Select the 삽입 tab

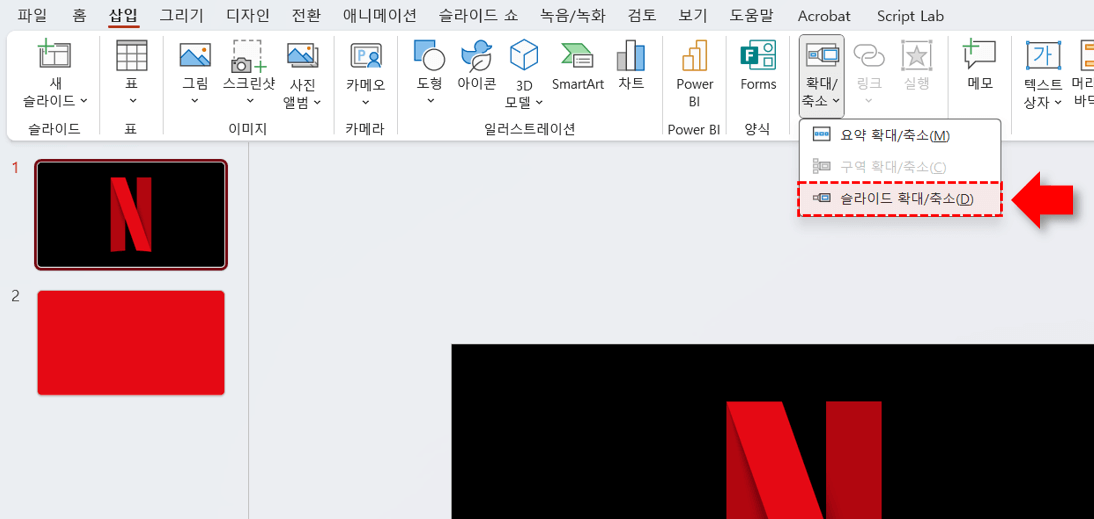click(x=123, y=15)
